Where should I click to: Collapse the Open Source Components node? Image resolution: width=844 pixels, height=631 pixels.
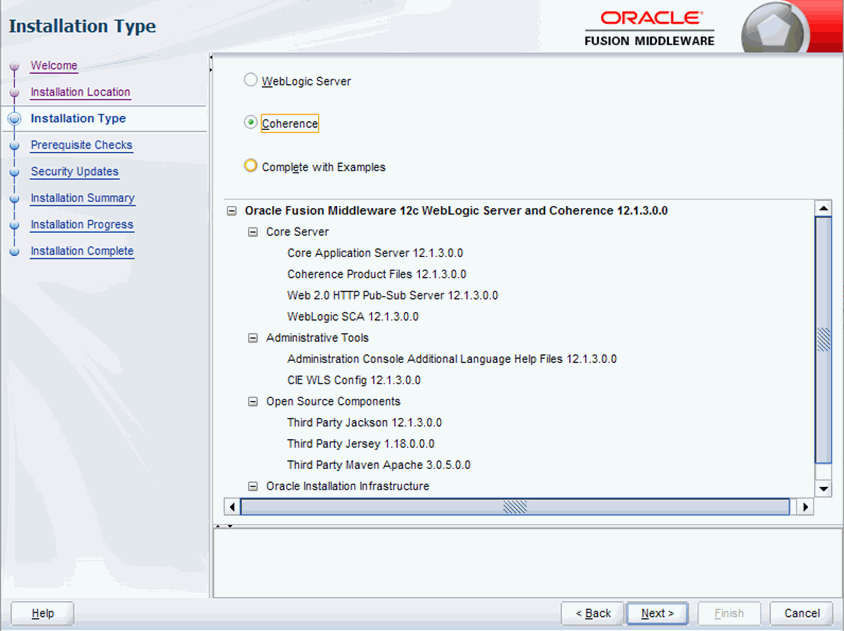[253, 402]
